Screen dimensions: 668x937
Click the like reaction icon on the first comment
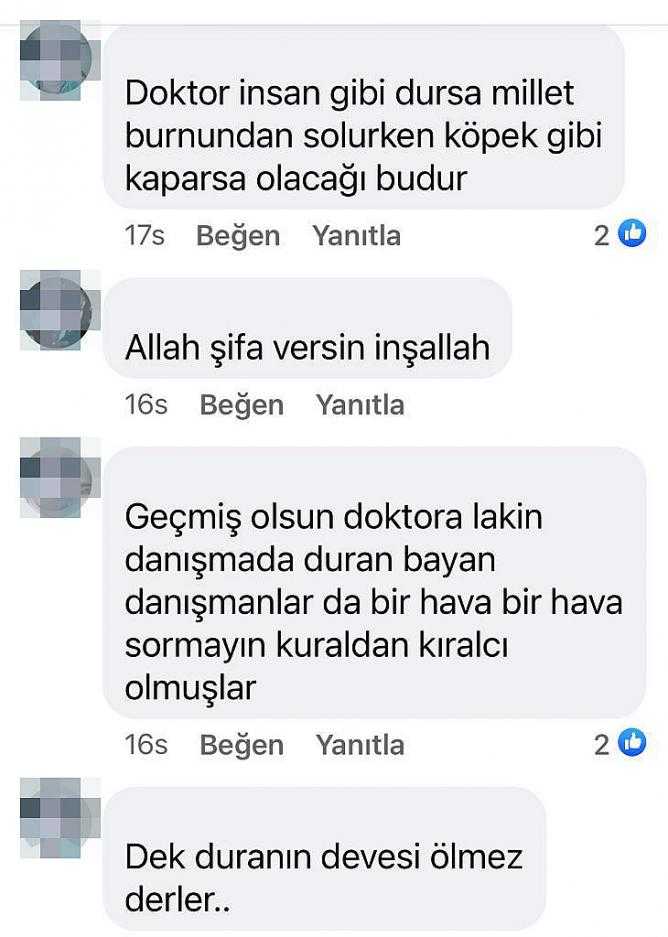632,234
